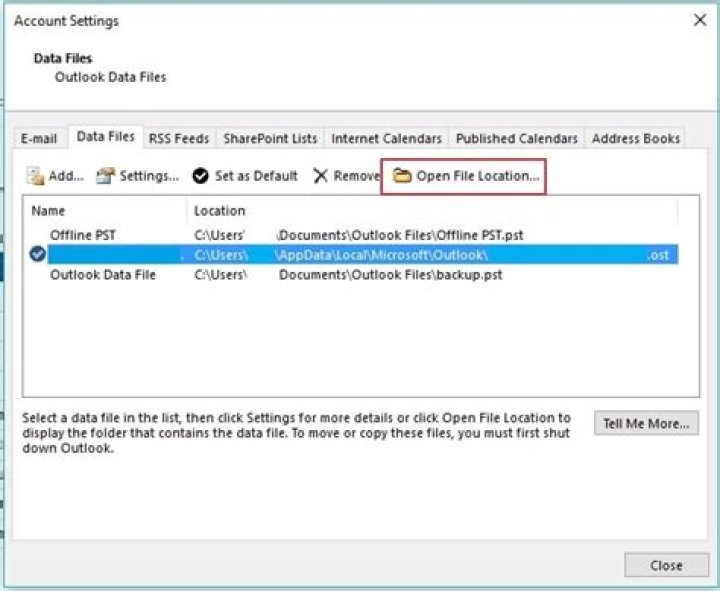The width and height of the screenshot is (720, 591).
Task: Select the Offline PST data file row
Action: coord(363,235)
